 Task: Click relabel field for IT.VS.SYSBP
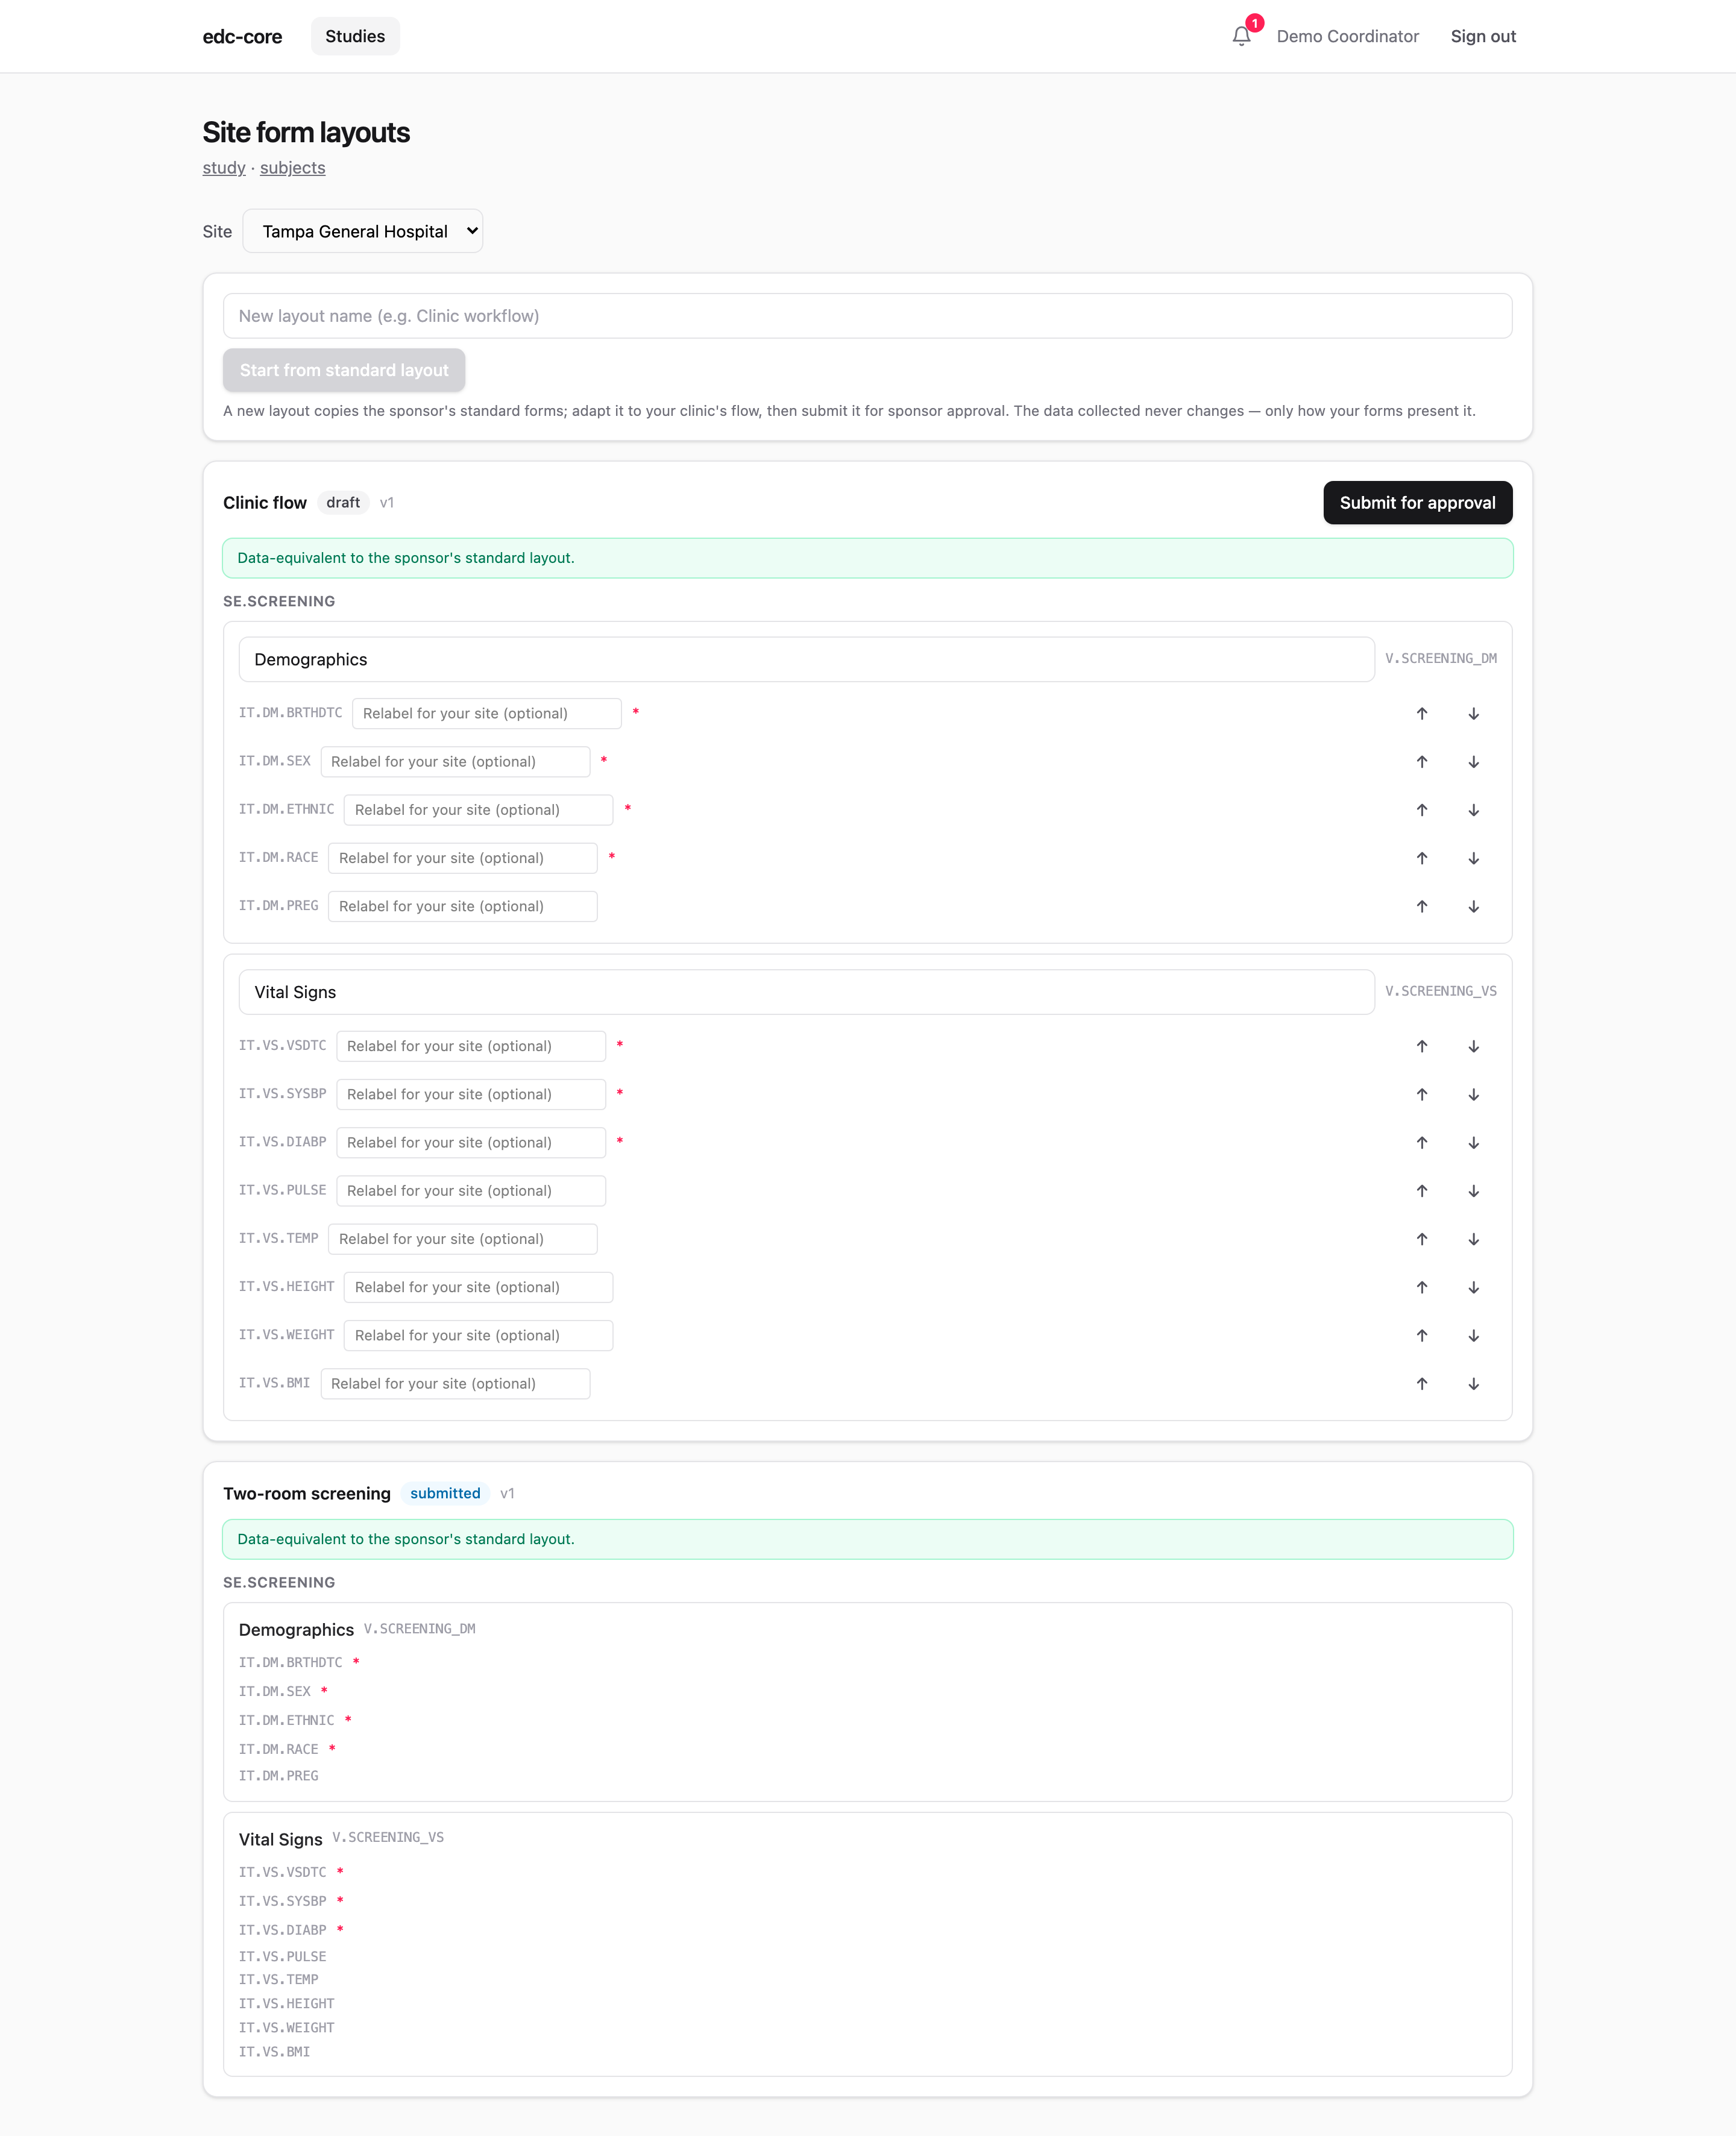coord(471,1094)
